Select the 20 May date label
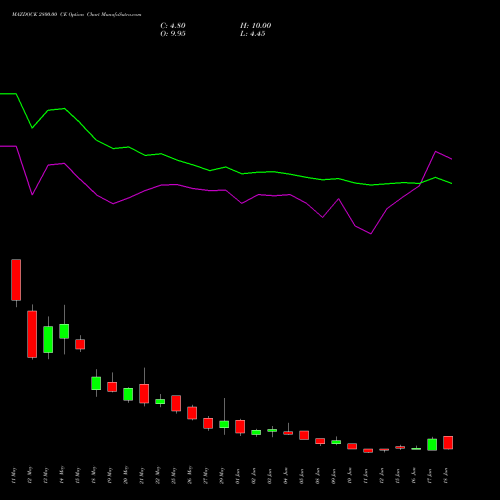This screenshot has height=500, width=500. 126,476
